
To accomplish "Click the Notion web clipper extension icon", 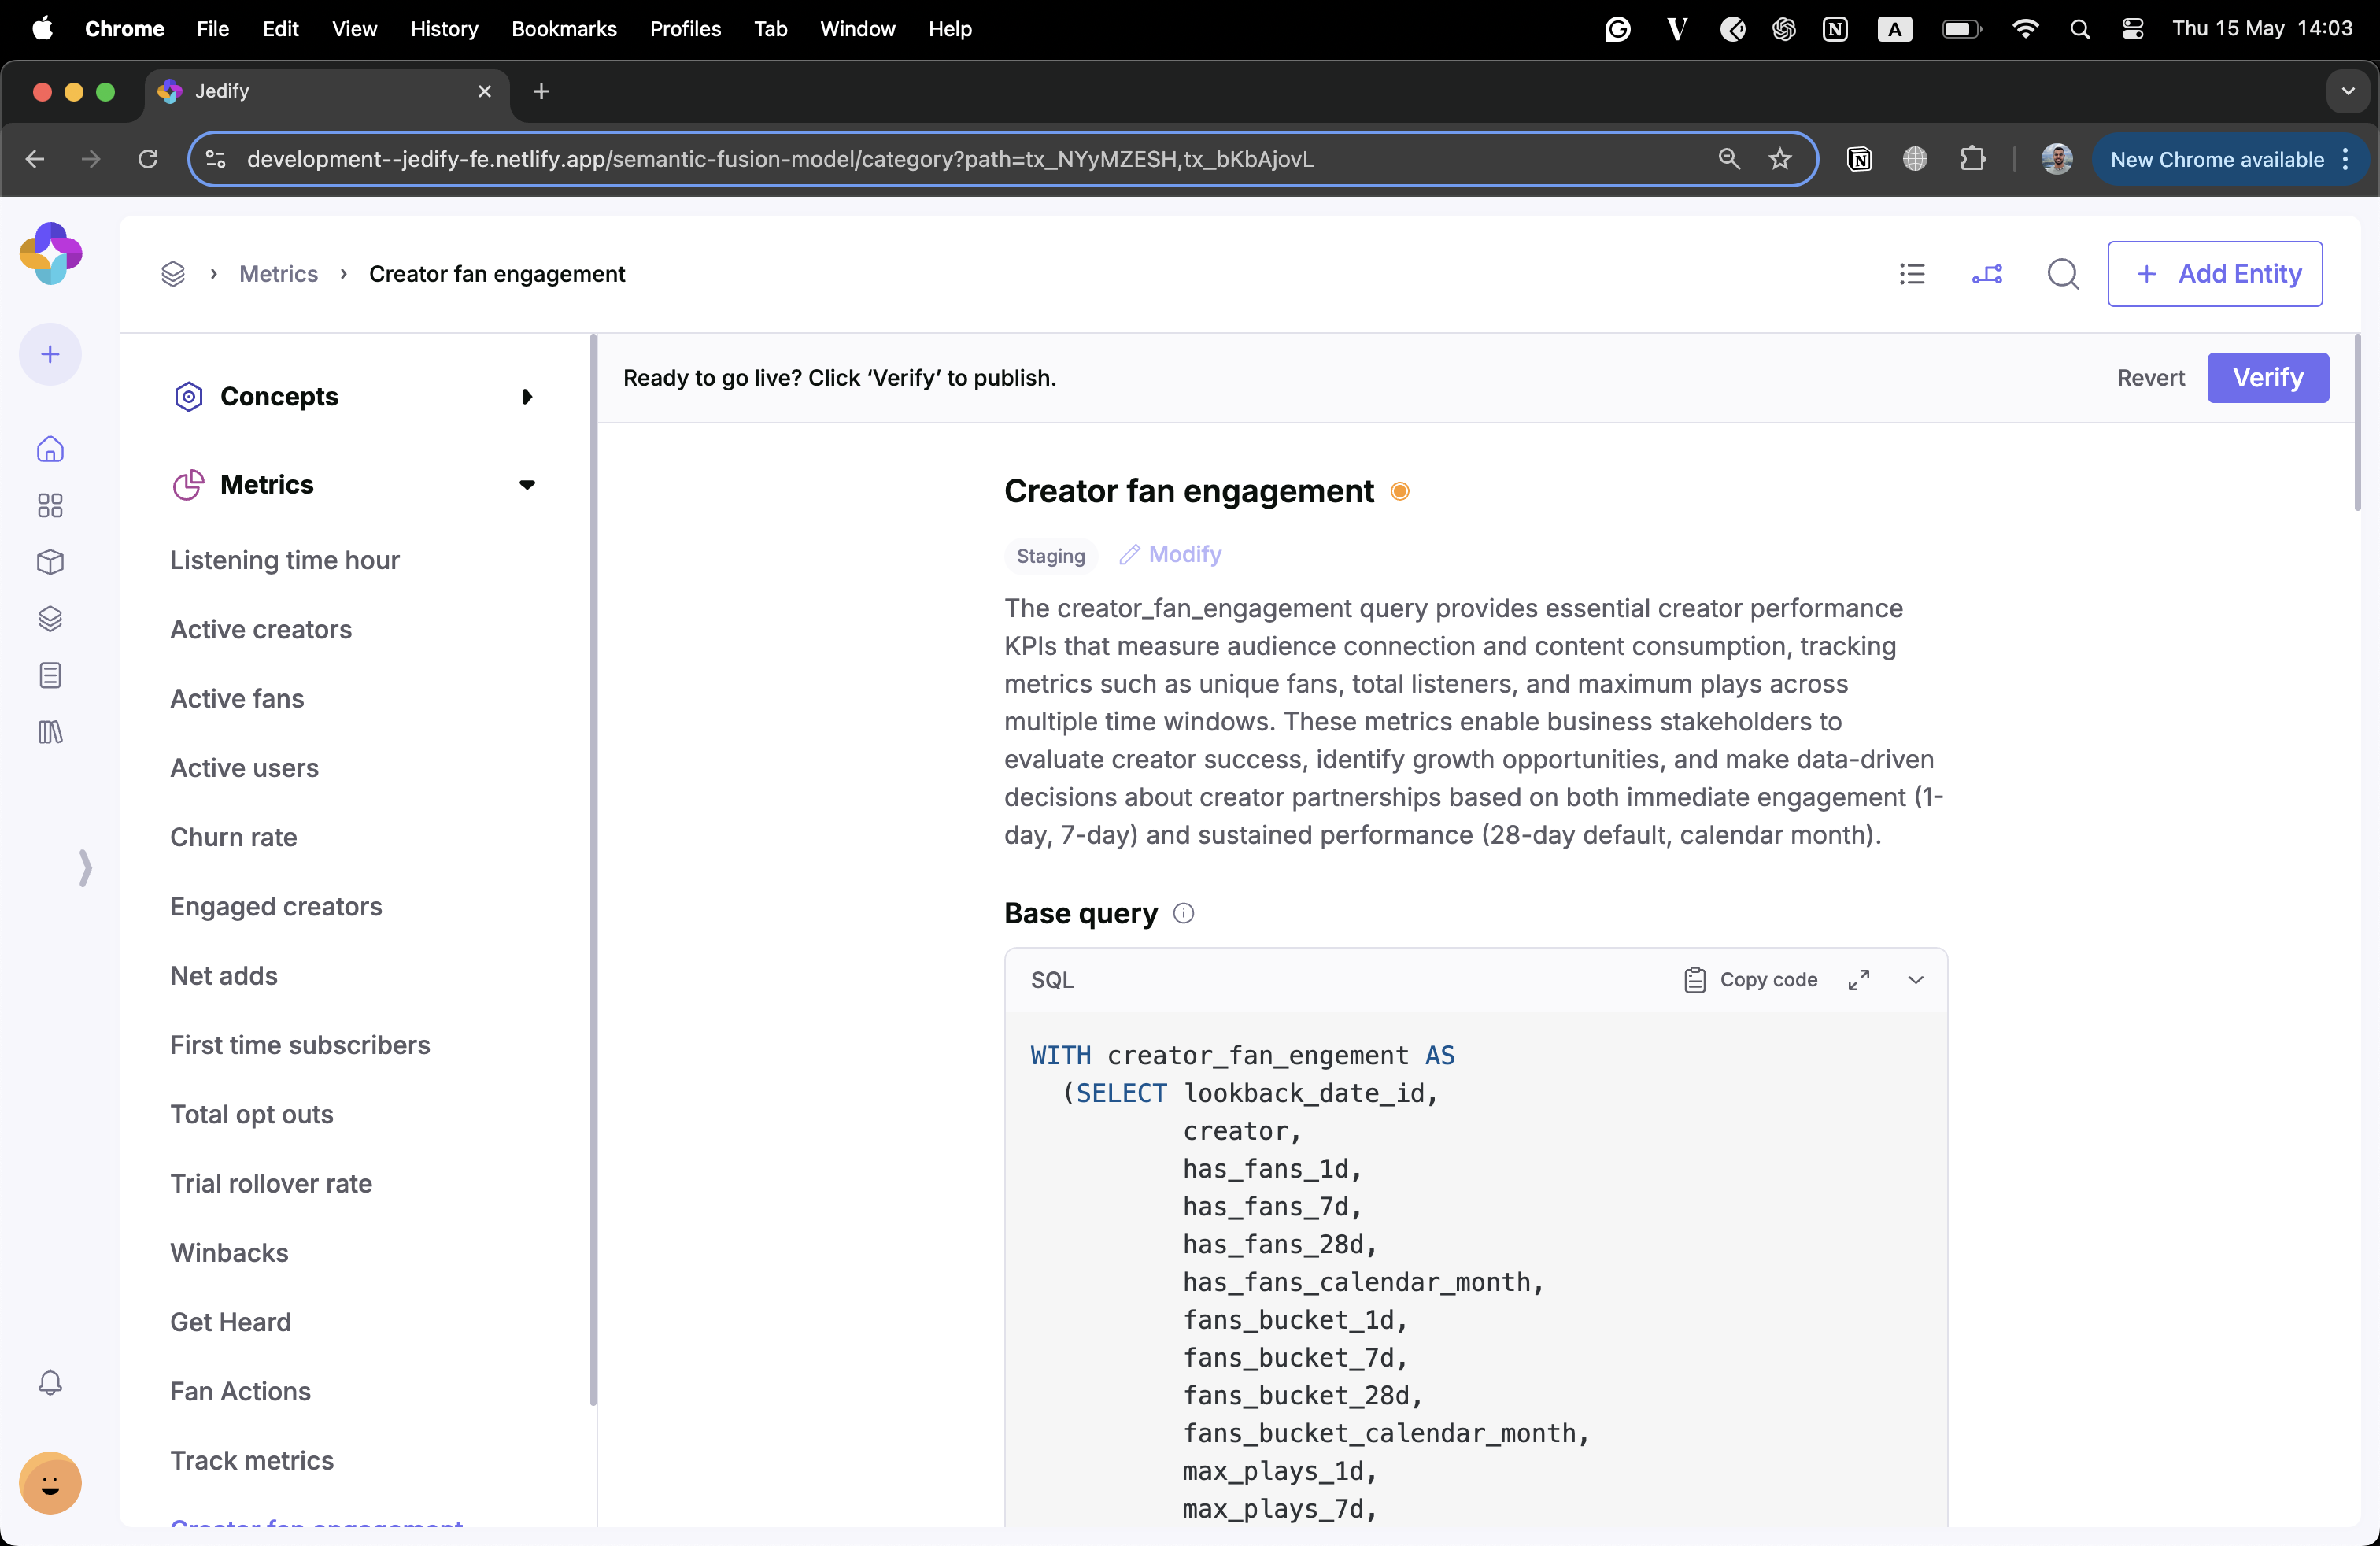I will coord(1859,159).
